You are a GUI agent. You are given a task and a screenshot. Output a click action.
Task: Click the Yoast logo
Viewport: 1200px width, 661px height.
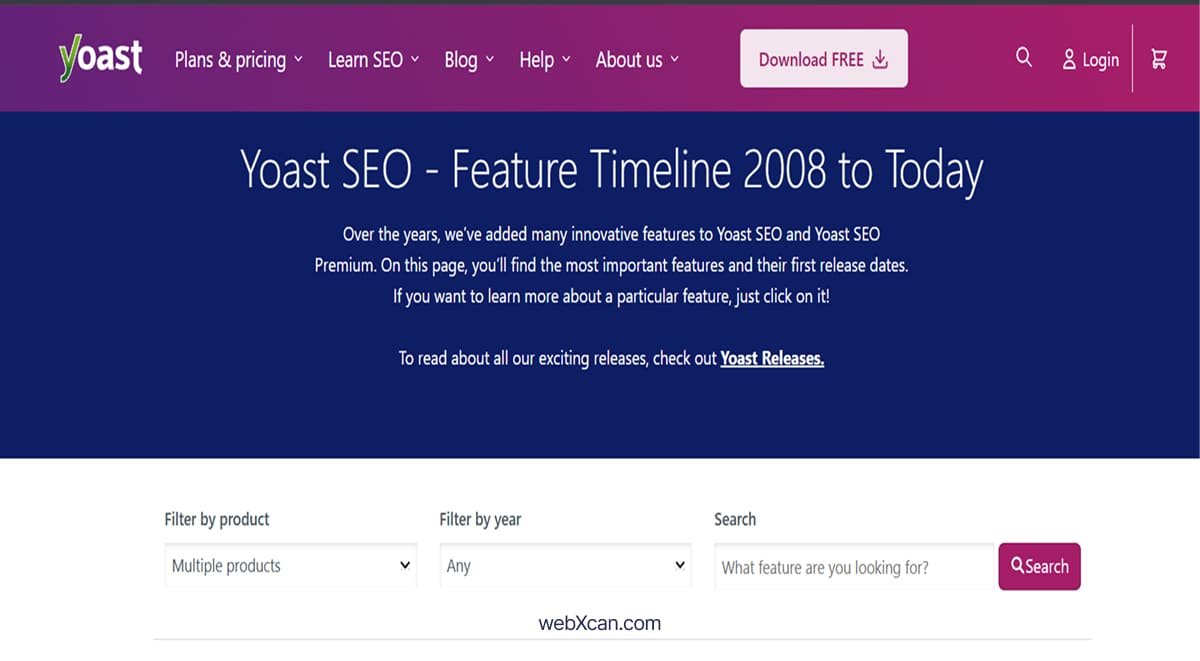101,58
